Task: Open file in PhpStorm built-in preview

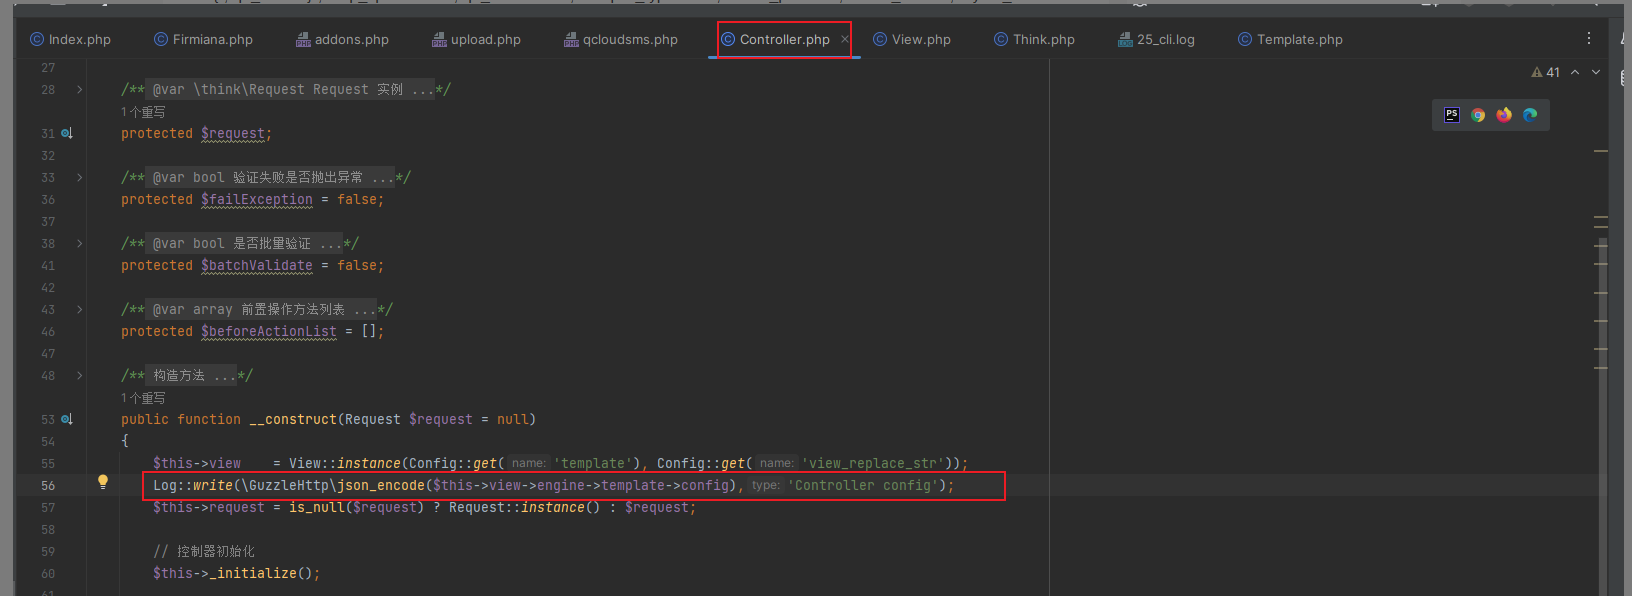Action: pos(1452,115)
